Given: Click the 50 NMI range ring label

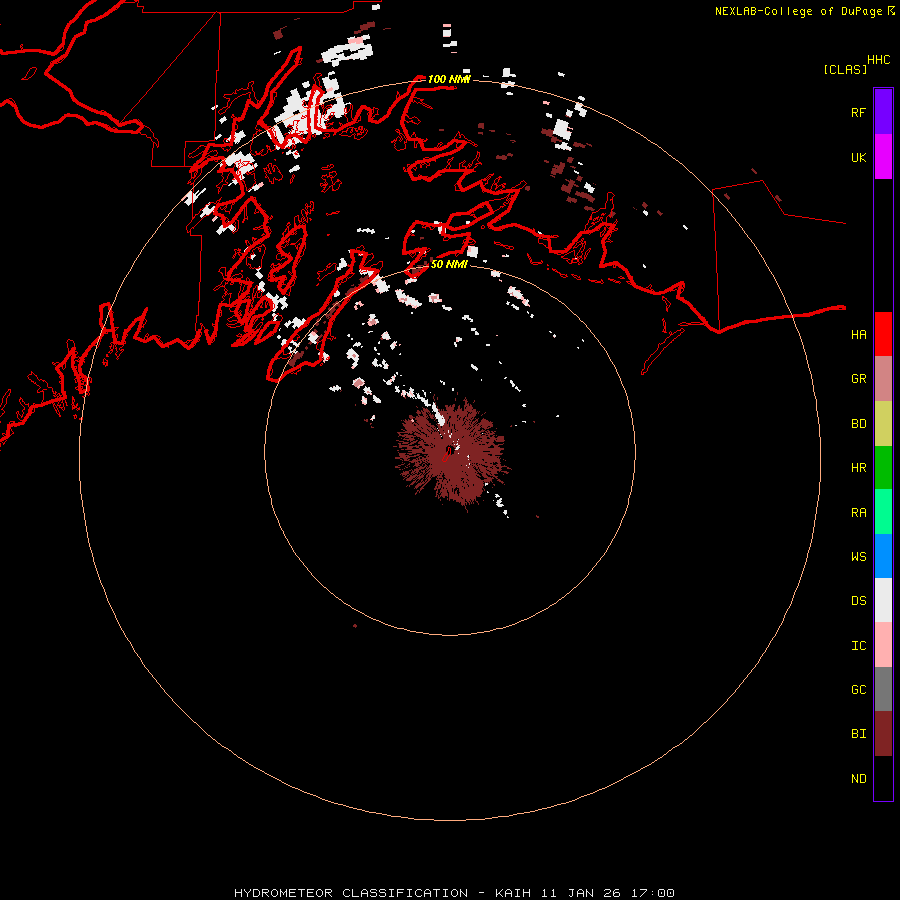Looking at the screenshot, I should click(449, 264).
